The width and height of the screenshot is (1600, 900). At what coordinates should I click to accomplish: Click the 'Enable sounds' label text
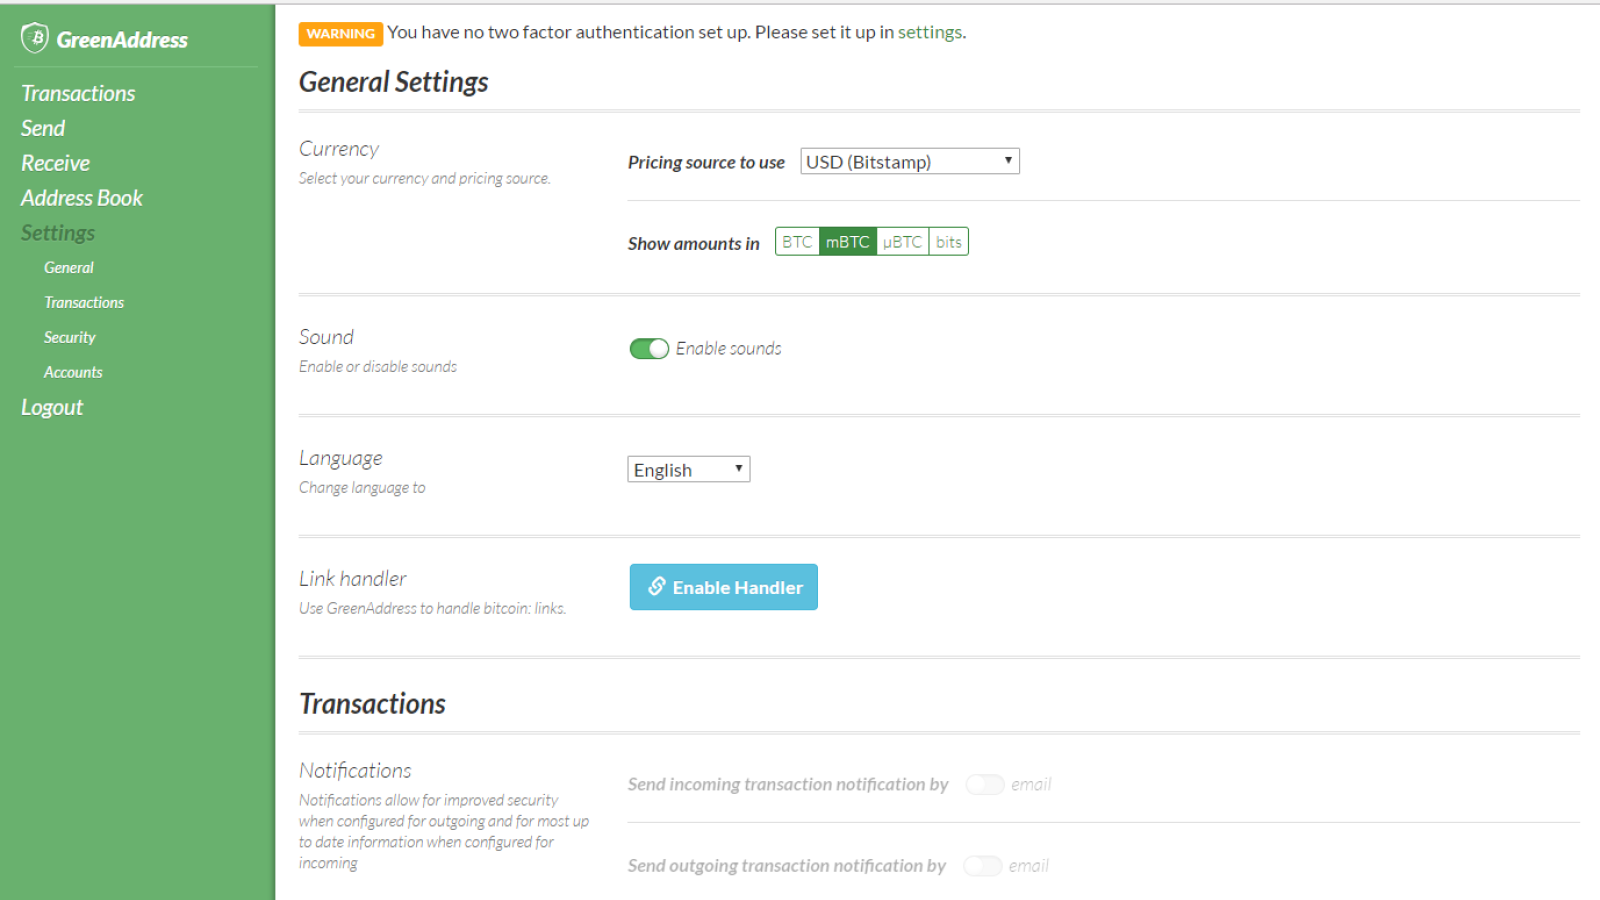tap(729, 348)
